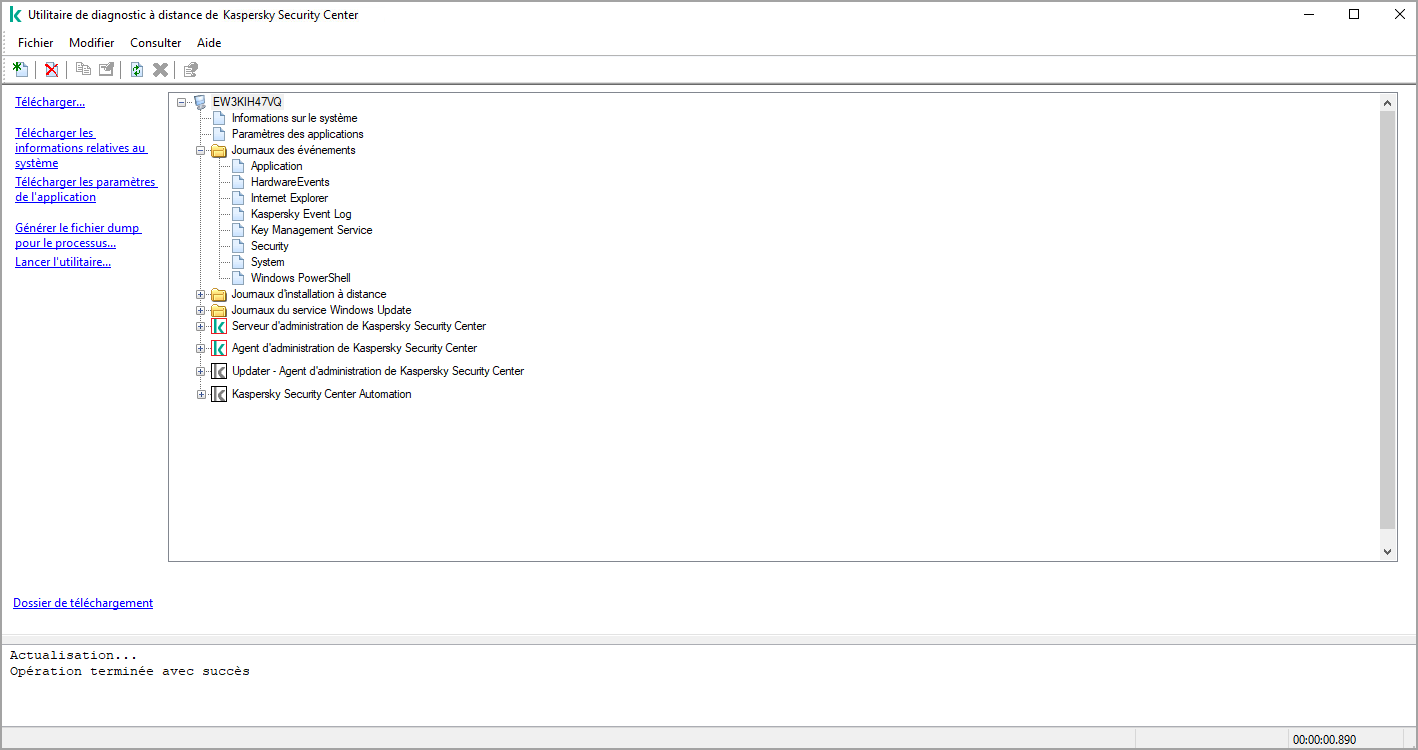Select the HardwareEvents log entry
Screen dimensions: 1418x750
point(290,182)
